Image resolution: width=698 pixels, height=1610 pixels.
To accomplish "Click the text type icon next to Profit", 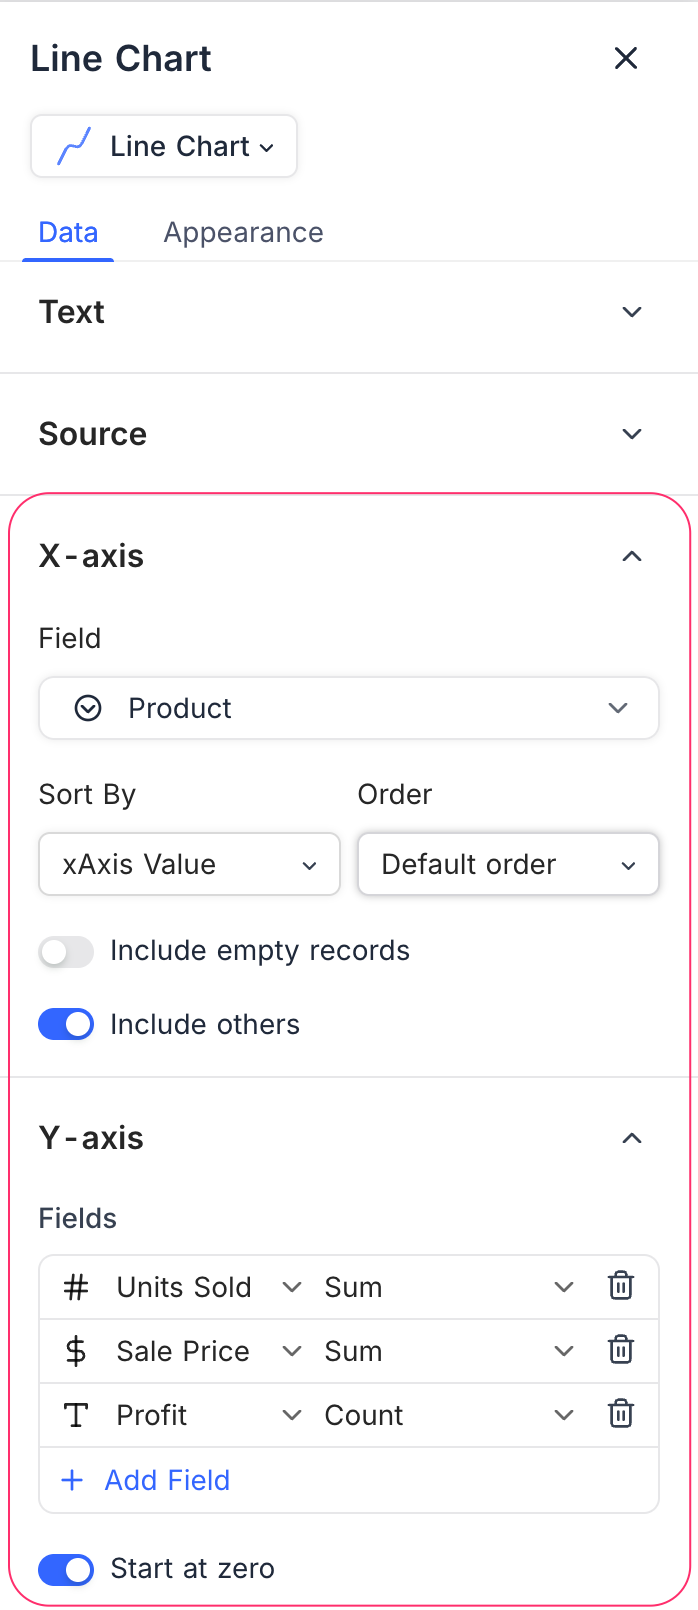I will [75, 1414].
